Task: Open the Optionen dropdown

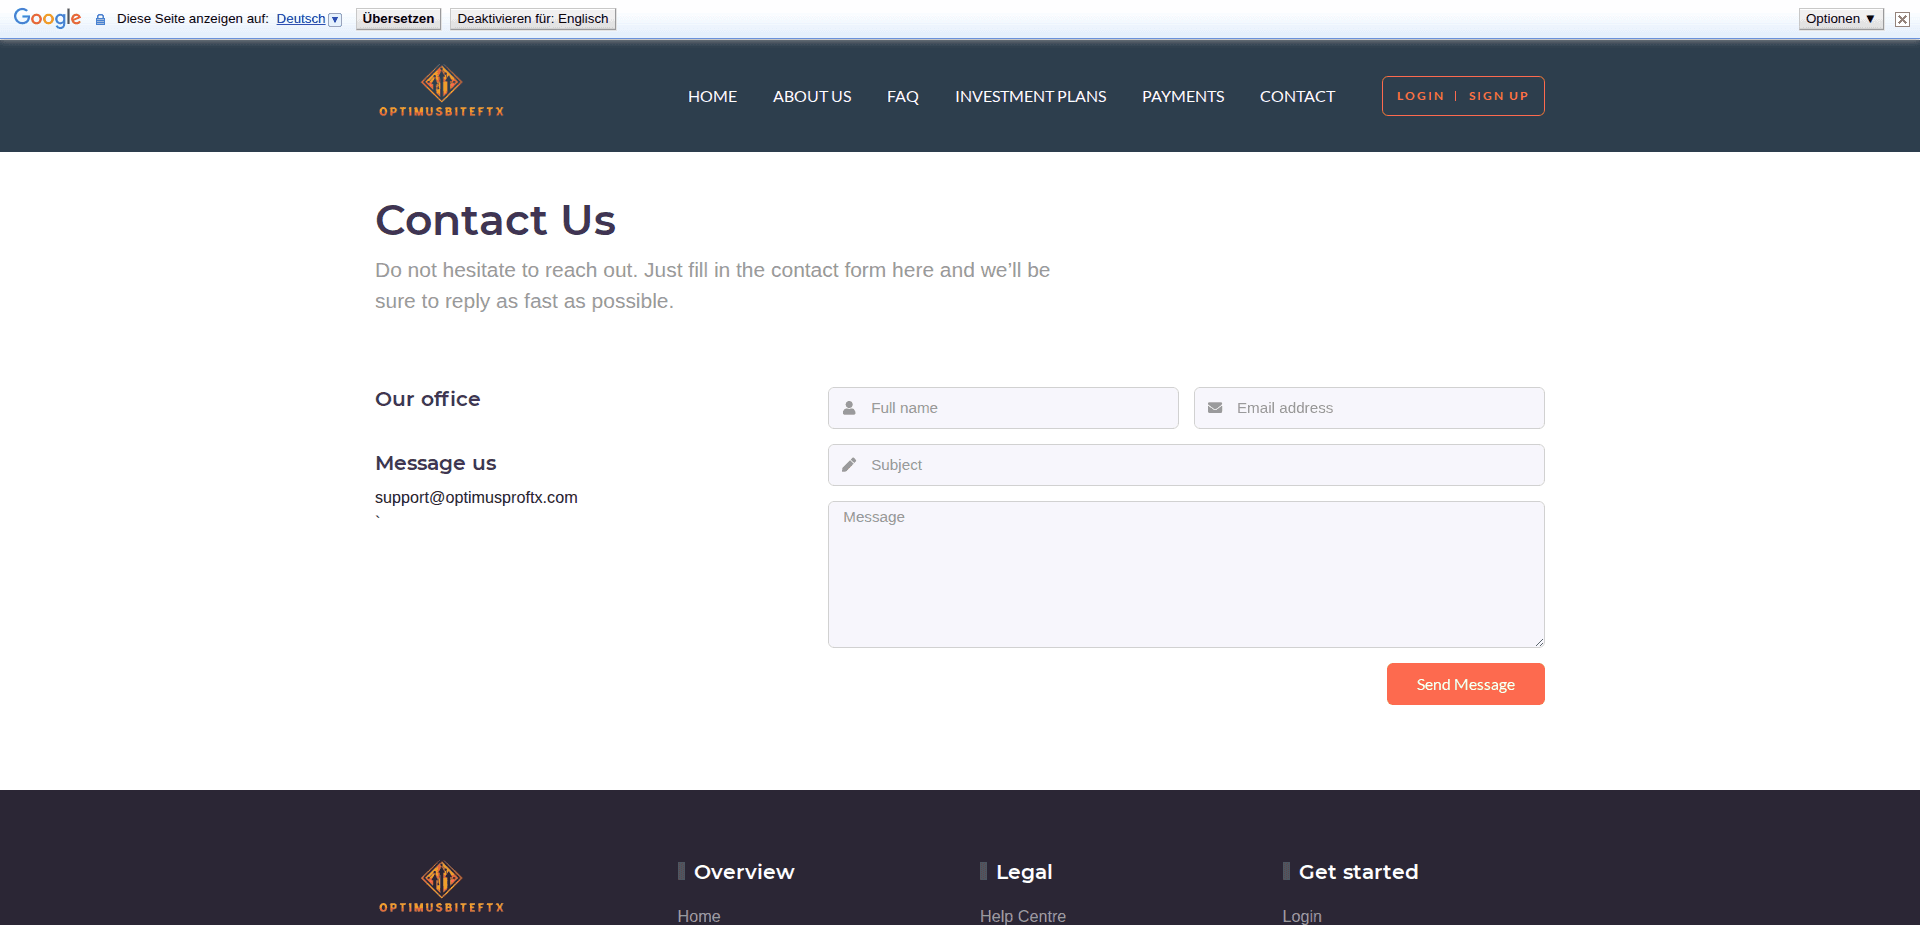Action: (1839, 18)
